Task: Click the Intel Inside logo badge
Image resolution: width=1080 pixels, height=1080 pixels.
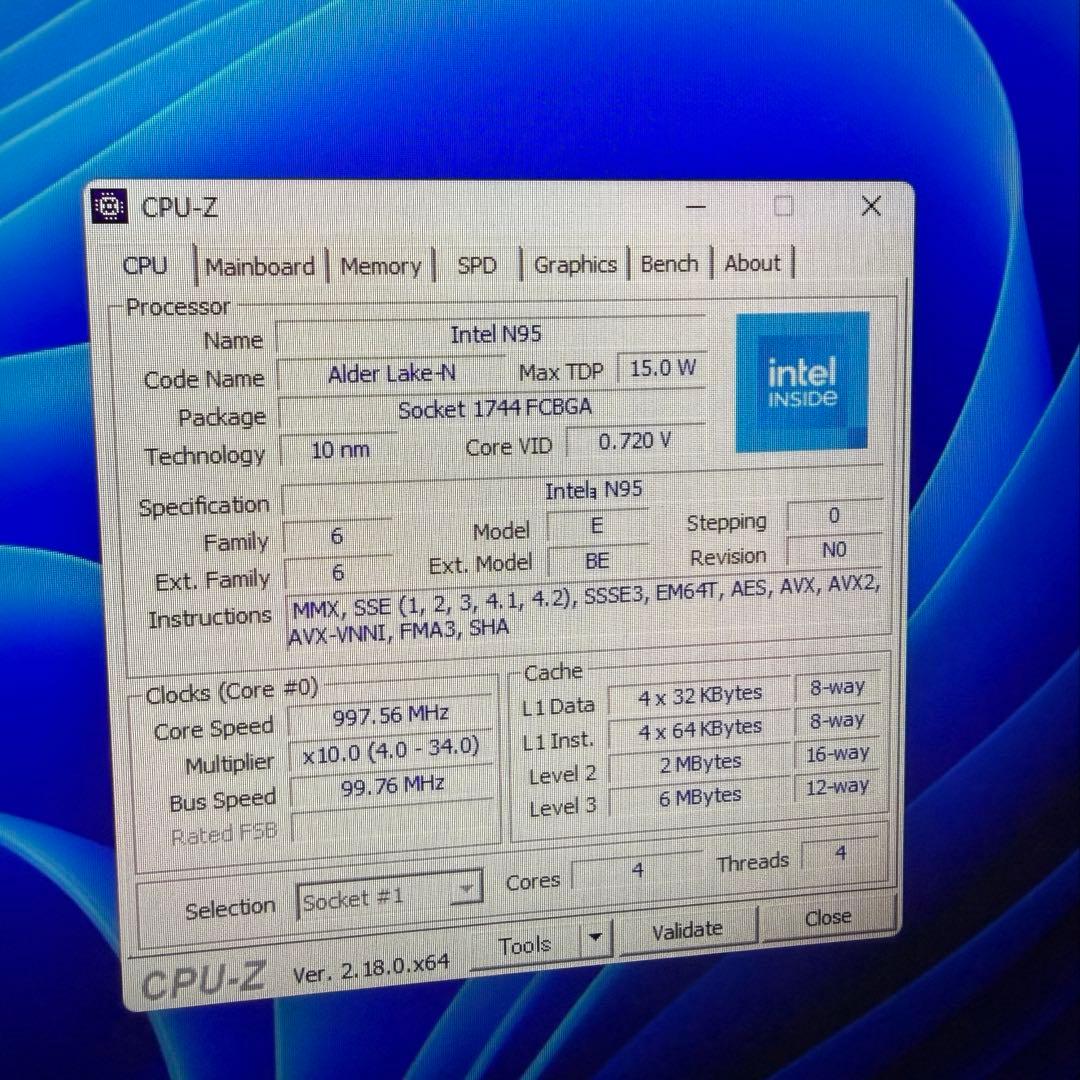Action: pos(803,382)
